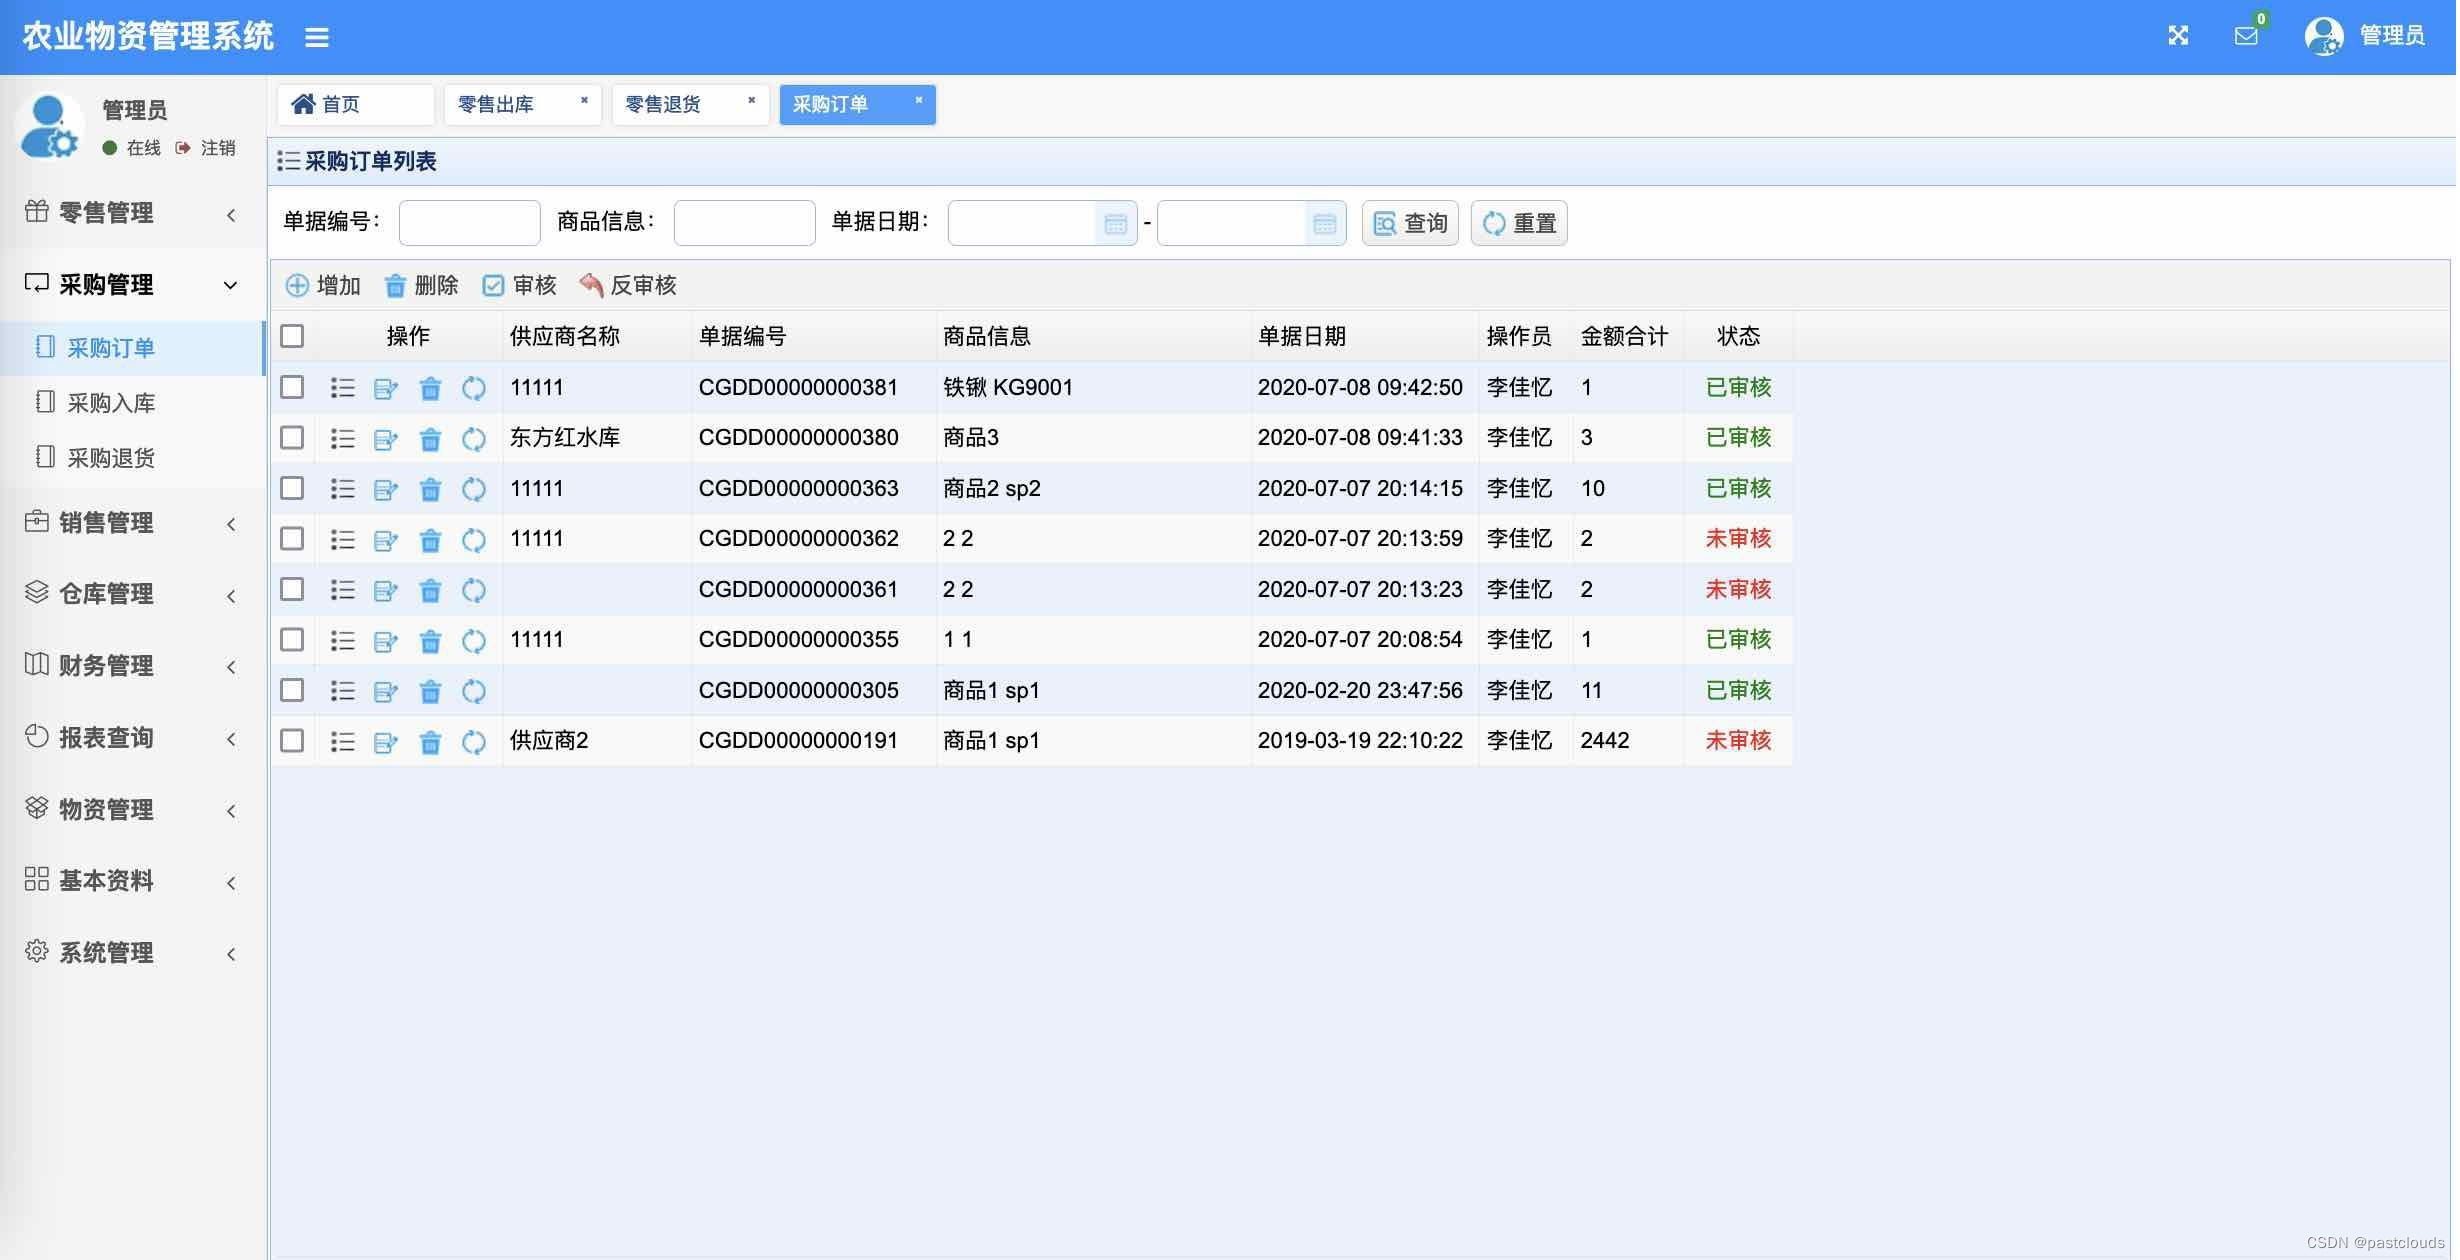Click the calendar icon in the start date field
Image resolution: width=2460 pixels, height=1260 pixels.
click(1117, 223)
